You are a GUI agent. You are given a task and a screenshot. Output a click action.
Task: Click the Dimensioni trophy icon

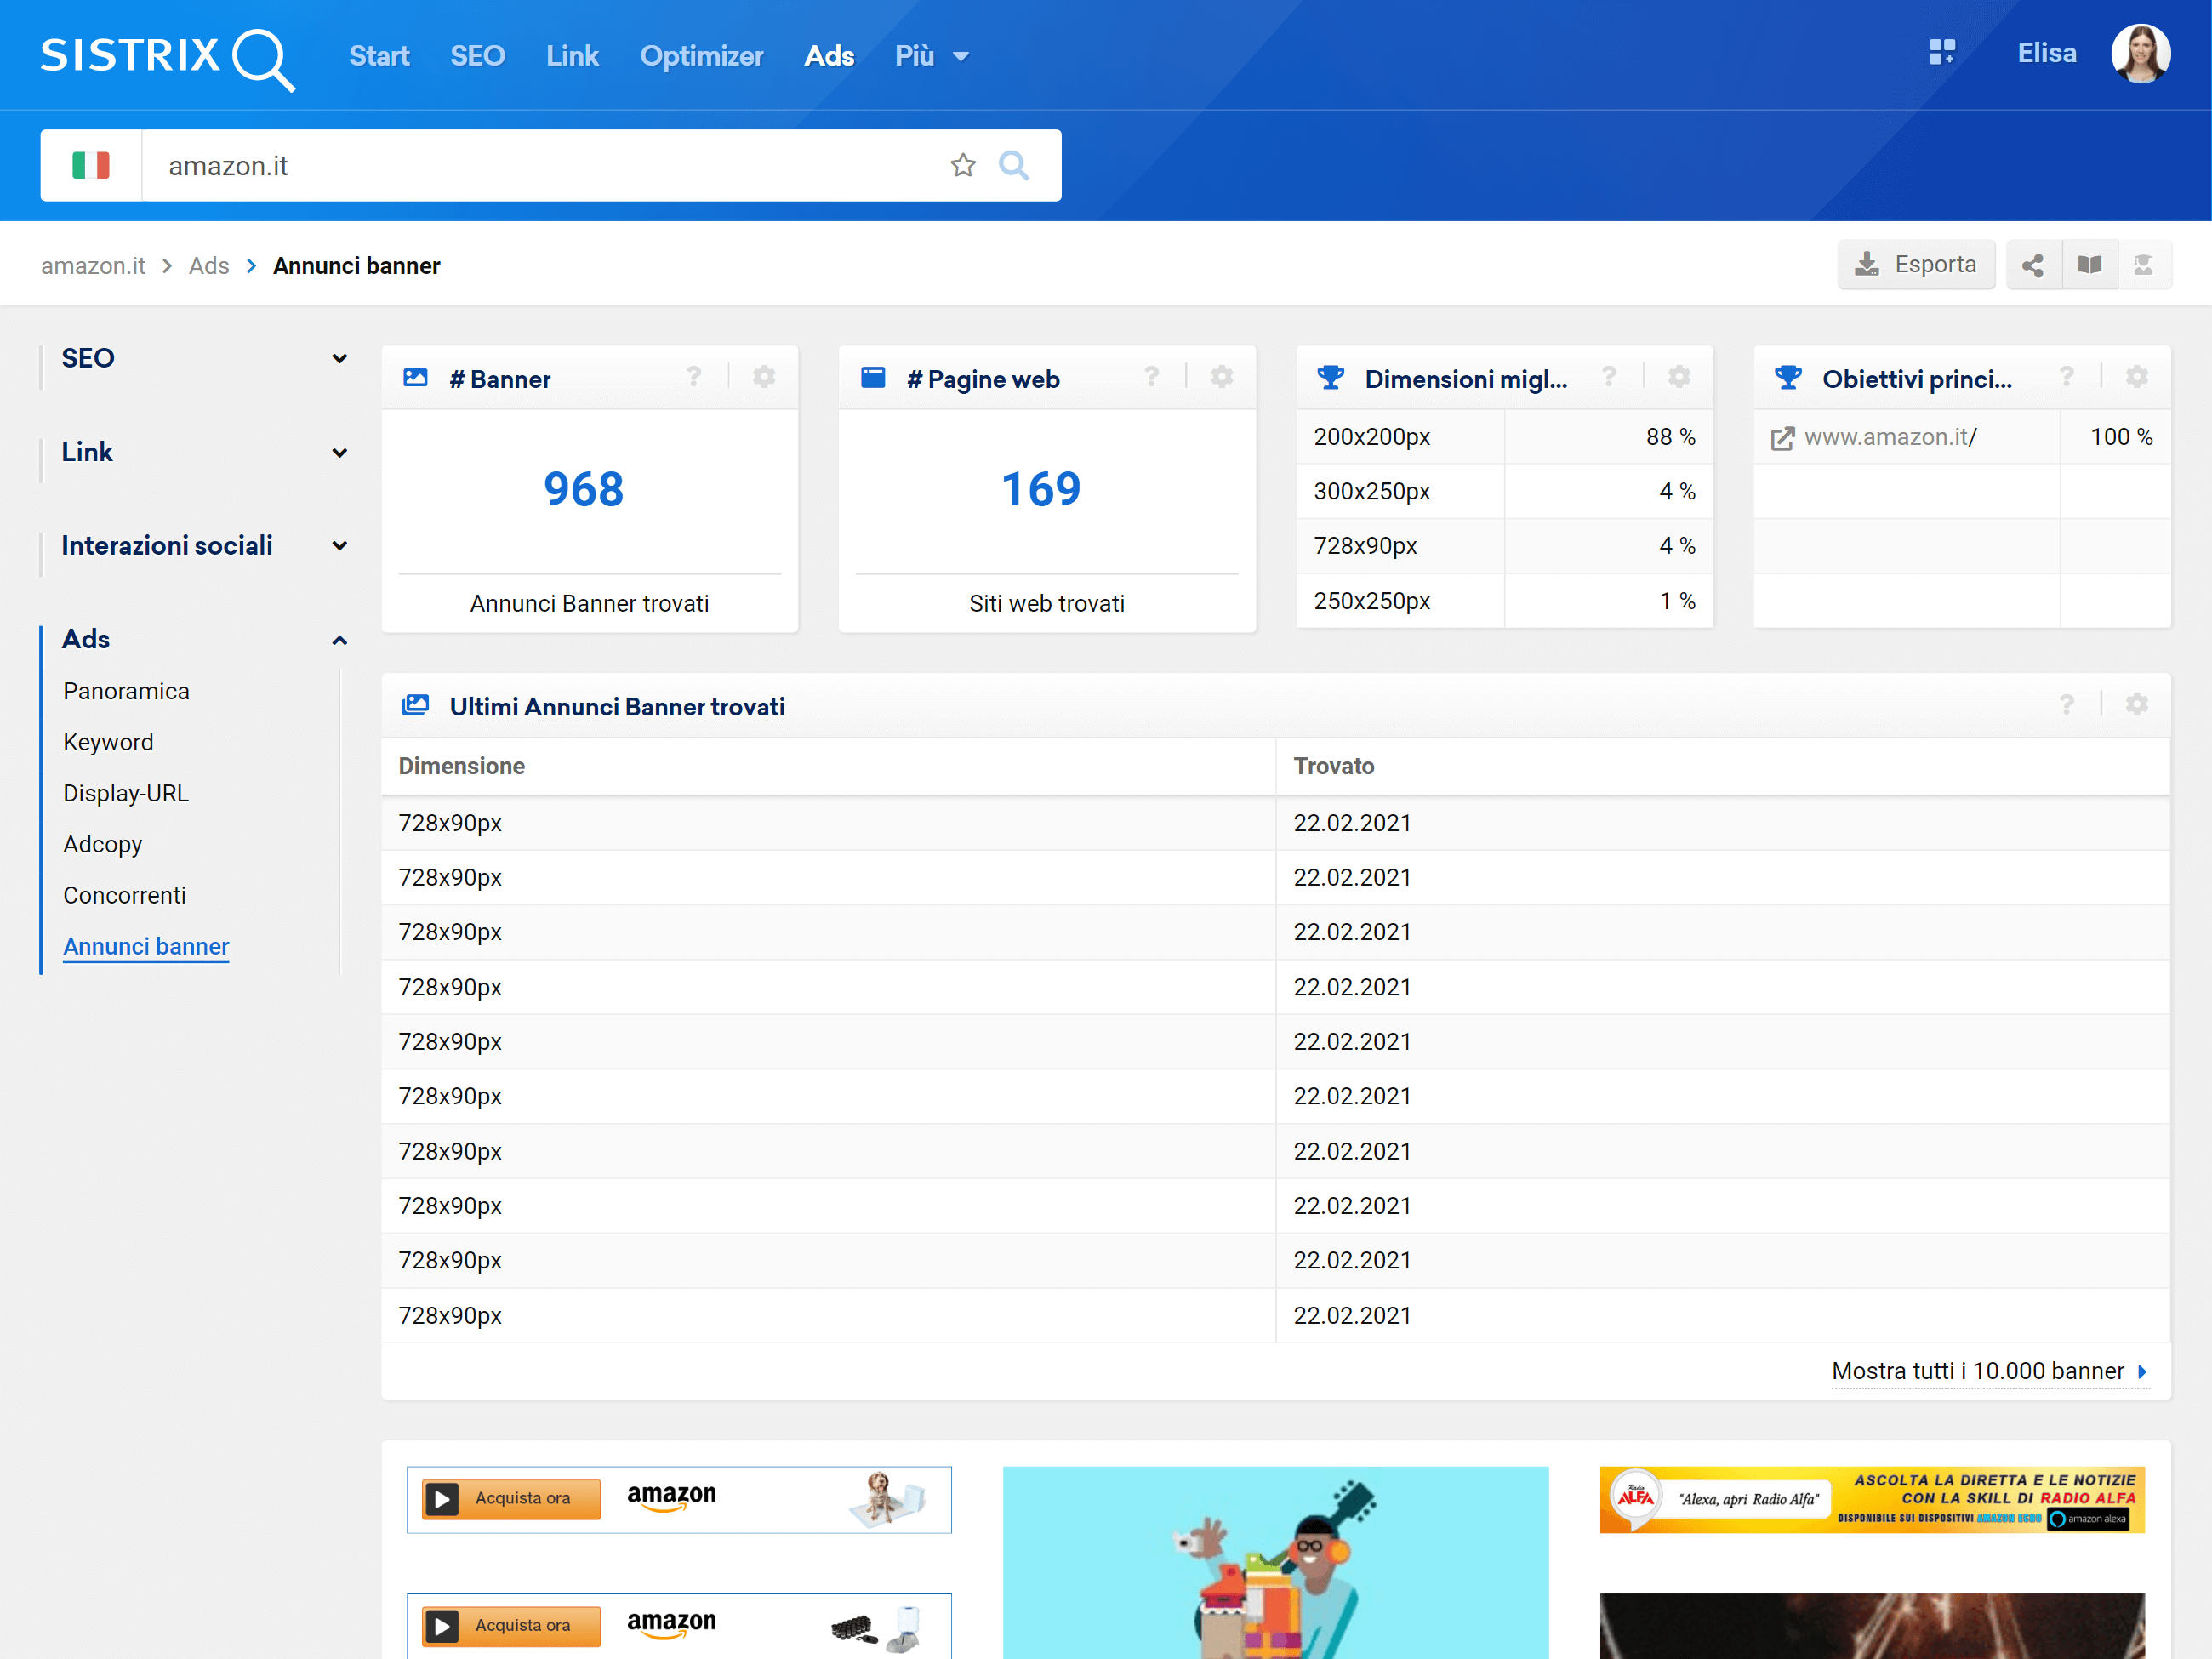pyautogui.click(x=1330, y=378)
